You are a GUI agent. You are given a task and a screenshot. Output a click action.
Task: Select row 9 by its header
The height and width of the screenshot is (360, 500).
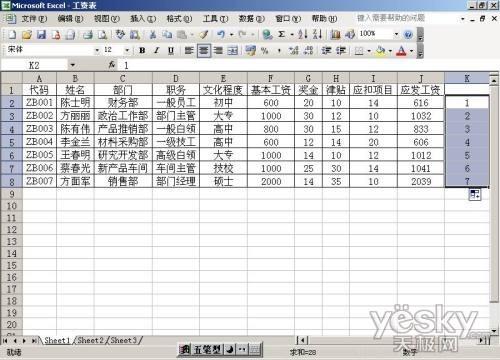[12, 194]
